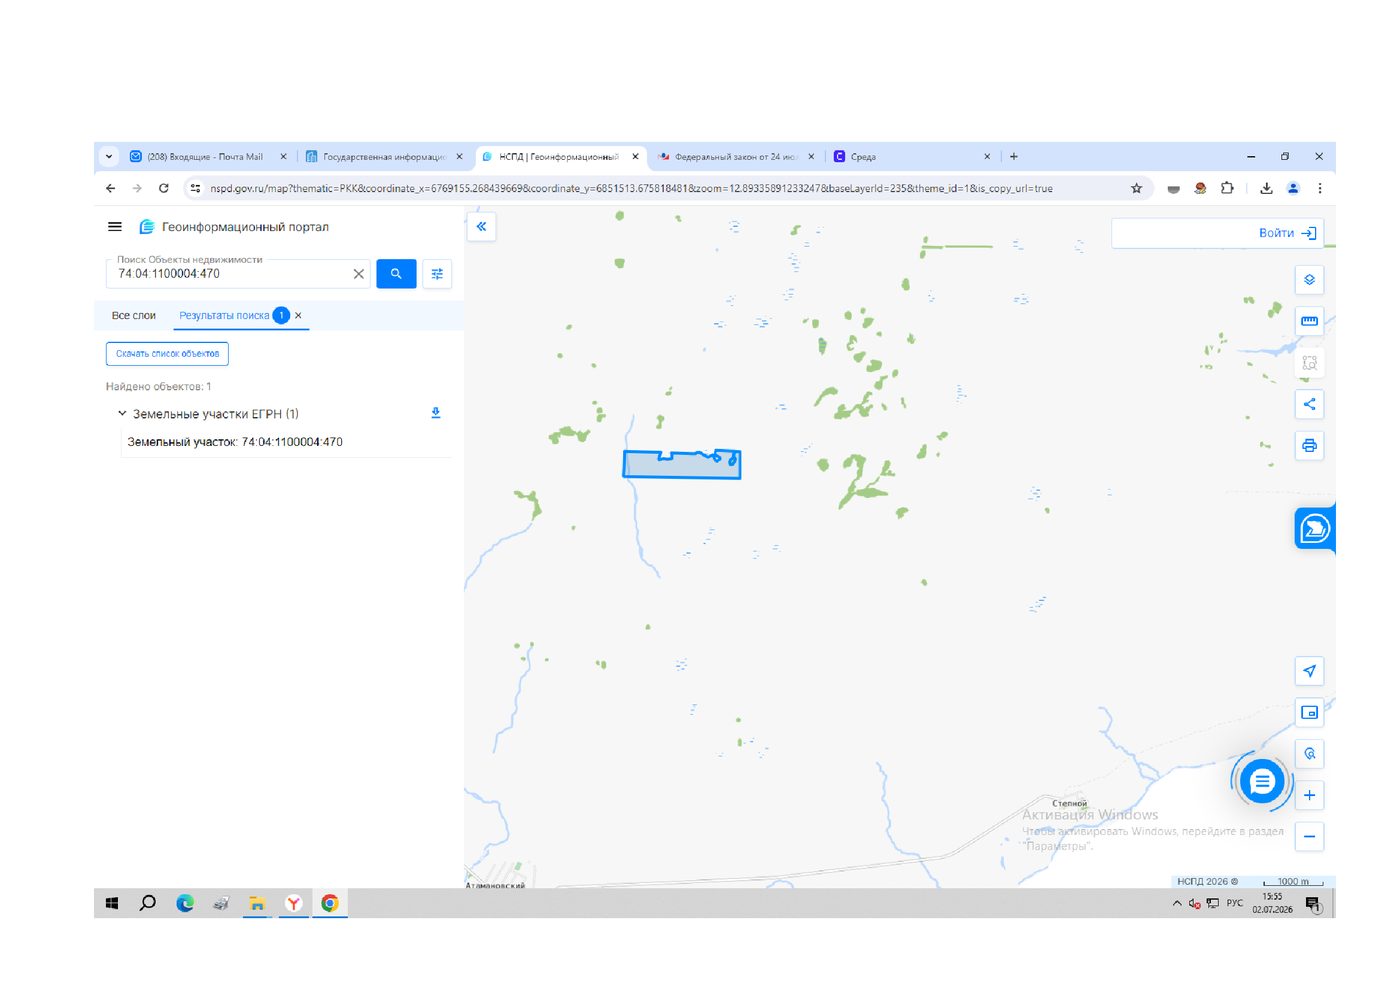
Task: Open the round chat support button
Action: [x=1262, y=781]
